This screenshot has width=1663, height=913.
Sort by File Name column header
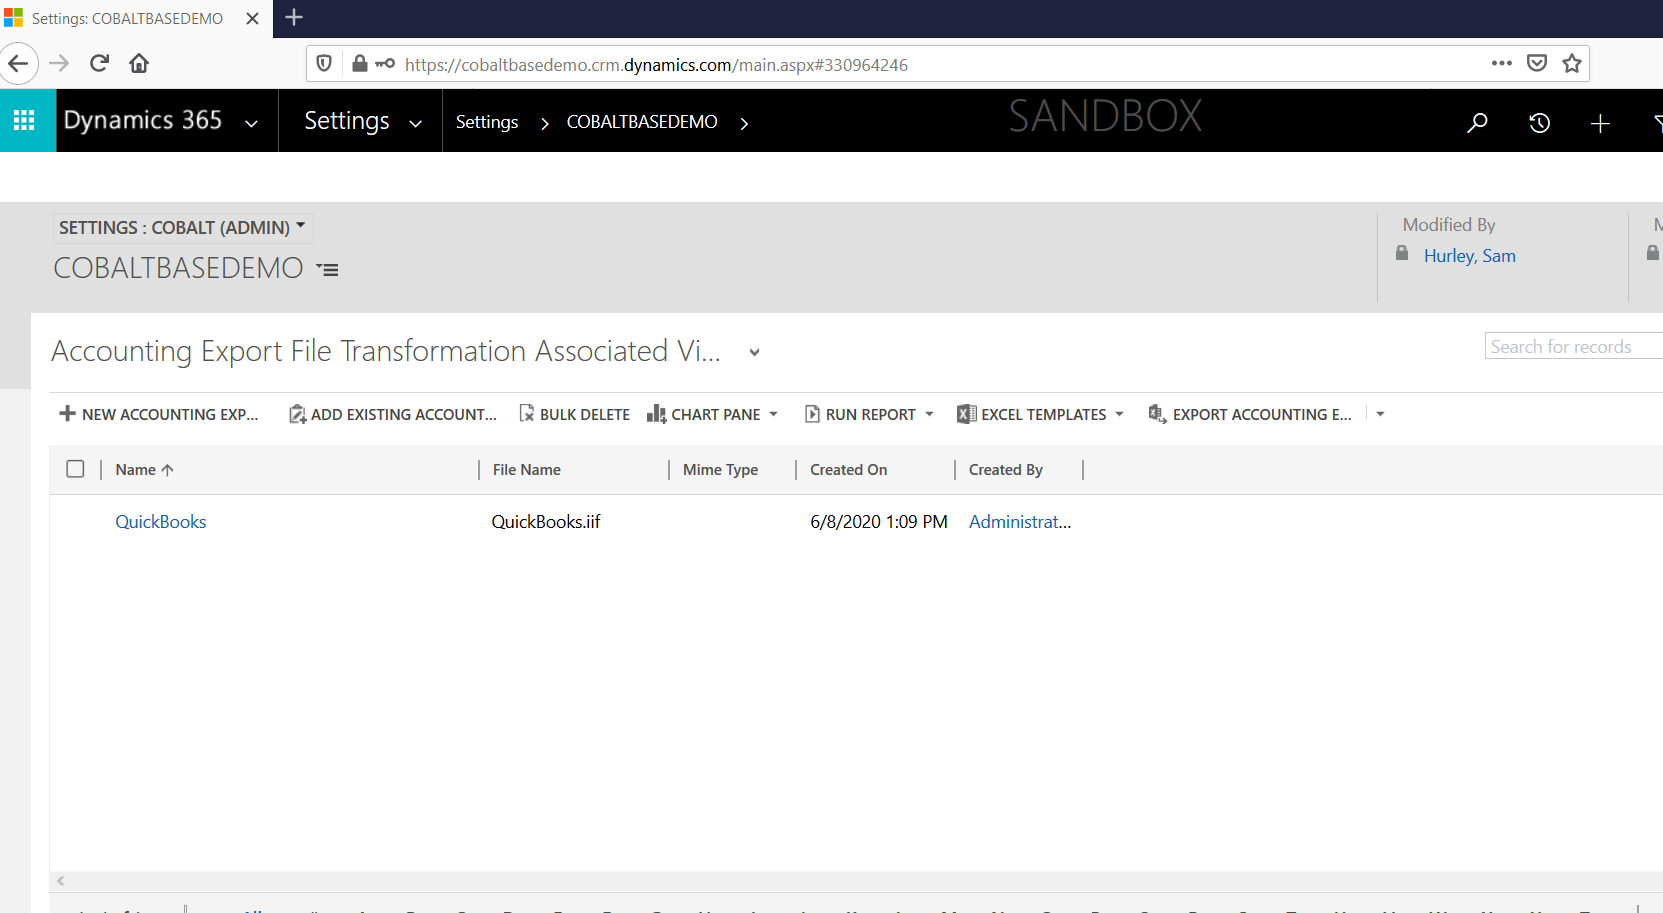[526, 469]
